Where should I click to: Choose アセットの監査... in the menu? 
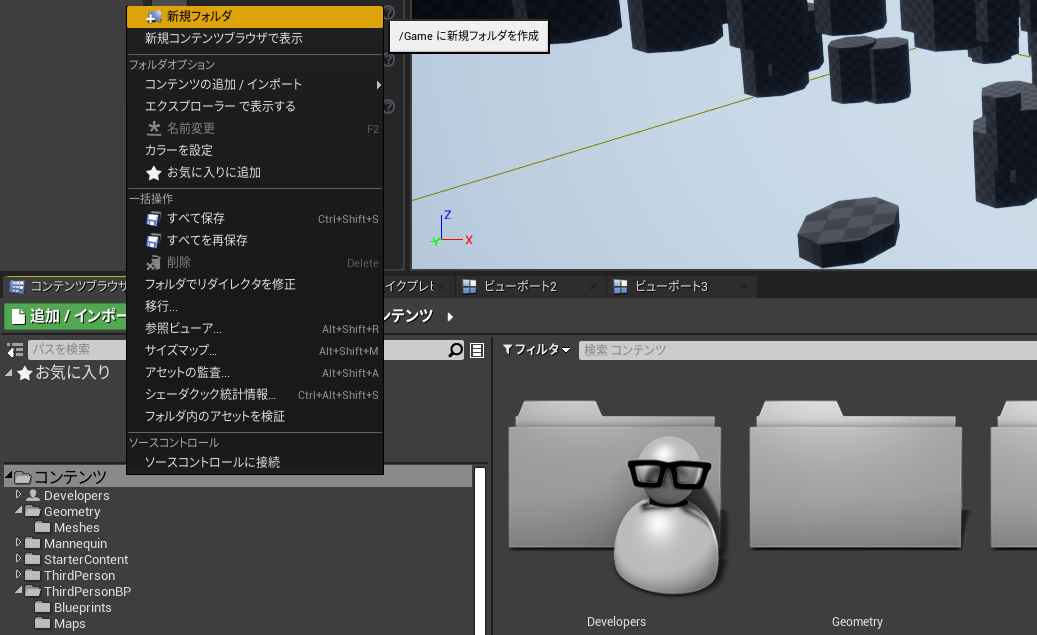(255, 373)
